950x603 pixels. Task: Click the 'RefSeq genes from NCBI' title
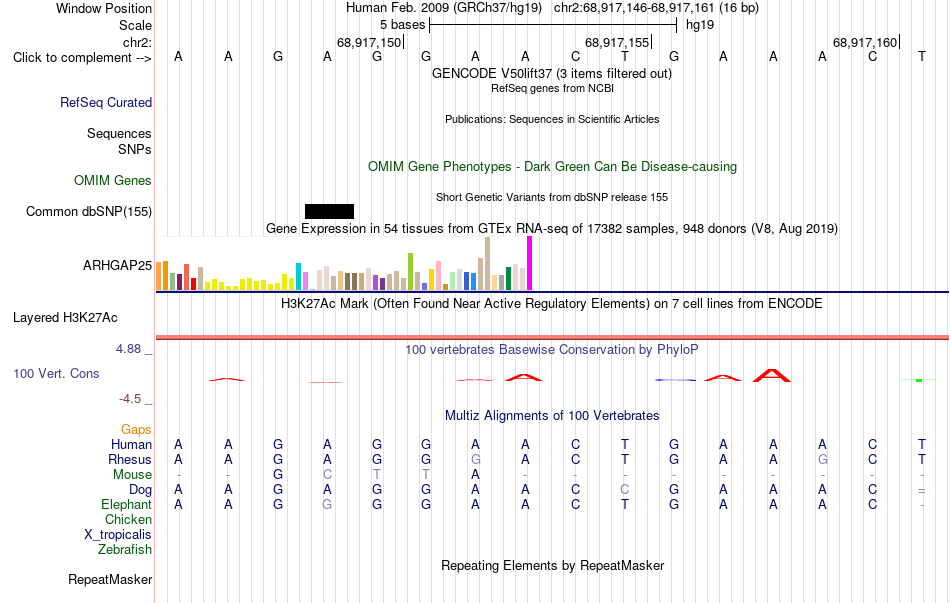[x=552, y=88]
